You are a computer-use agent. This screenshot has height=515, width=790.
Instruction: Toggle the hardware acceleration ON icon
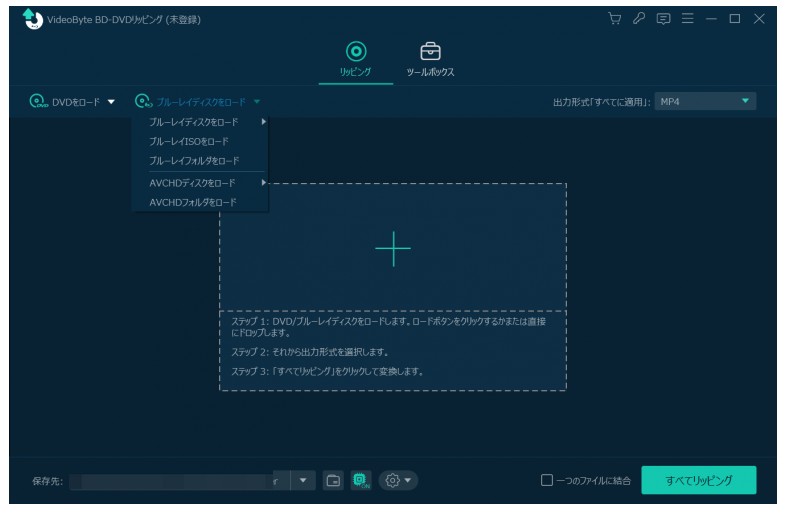[361, 481]
